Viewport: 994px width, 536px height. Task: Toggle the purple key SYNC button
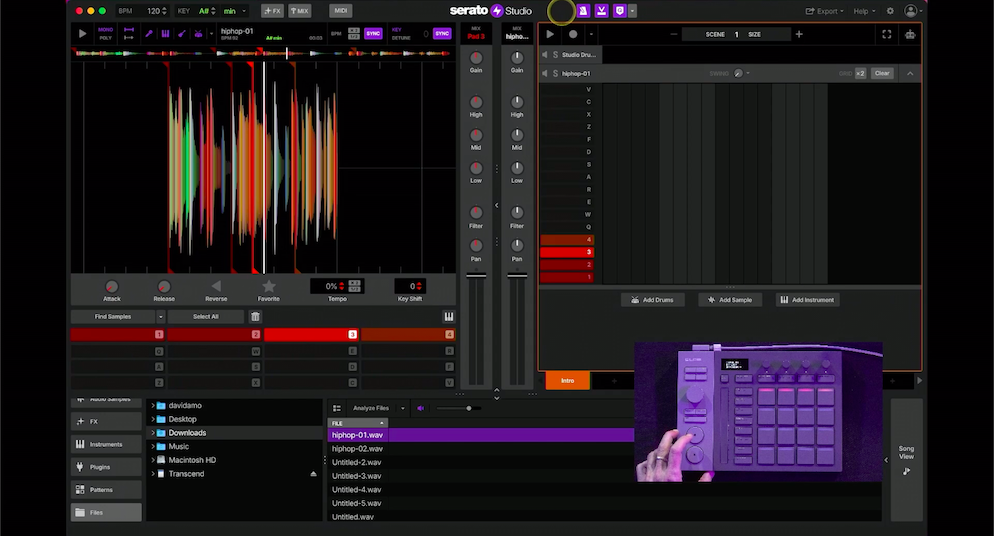coord(441,34)
